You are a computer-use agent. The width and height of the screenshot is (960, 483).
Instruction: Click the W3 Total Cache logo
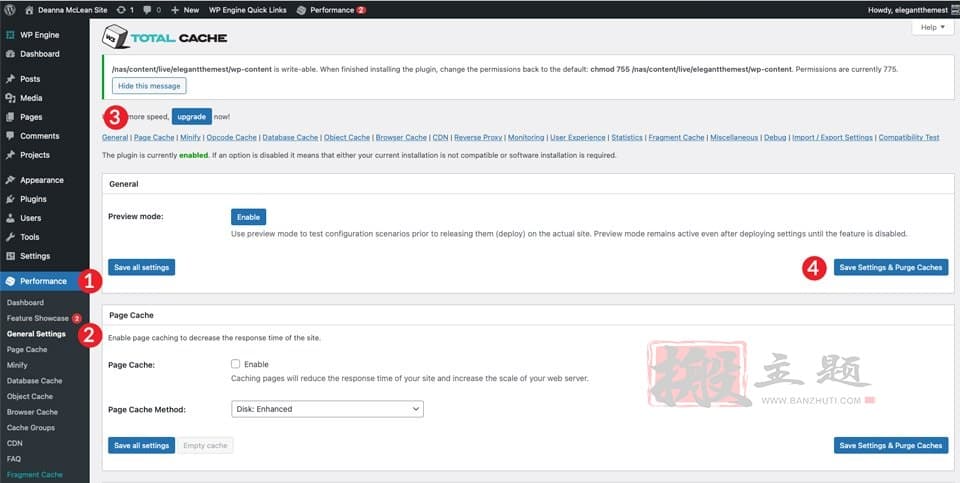tap(165, 37)
